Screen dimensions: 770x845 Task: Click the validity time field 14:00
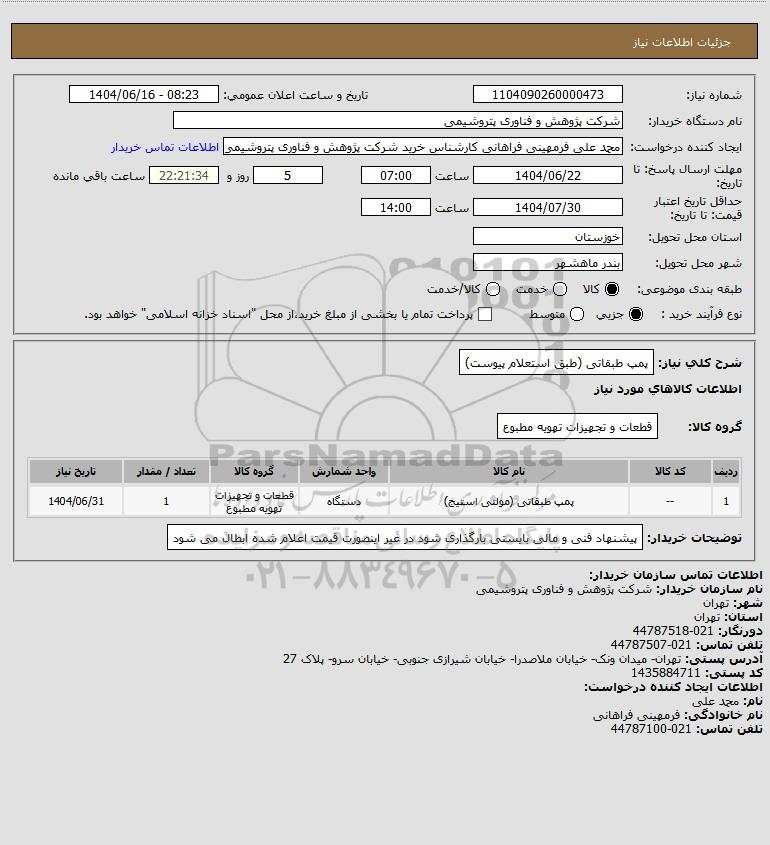pos(396,207)
